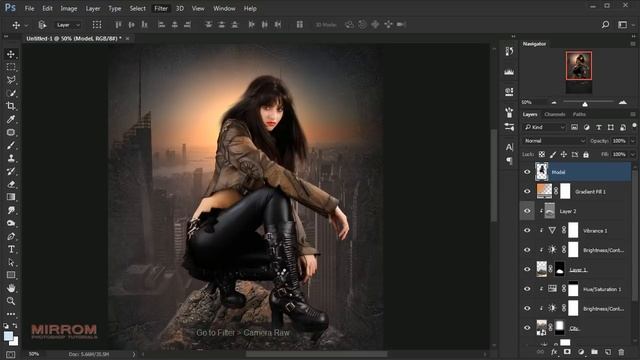Add a layer style with fx icon
This screenshot has height=360, width=640.
pos(554,351)
